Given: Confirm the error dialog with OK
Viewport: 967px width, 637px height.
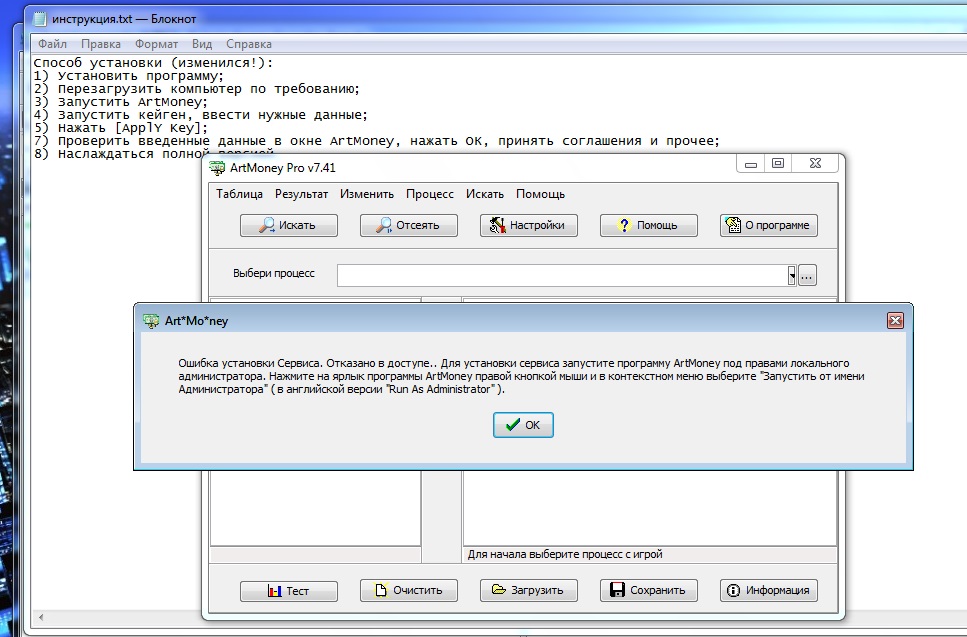Looking at the screenshot, I should 523,425.
